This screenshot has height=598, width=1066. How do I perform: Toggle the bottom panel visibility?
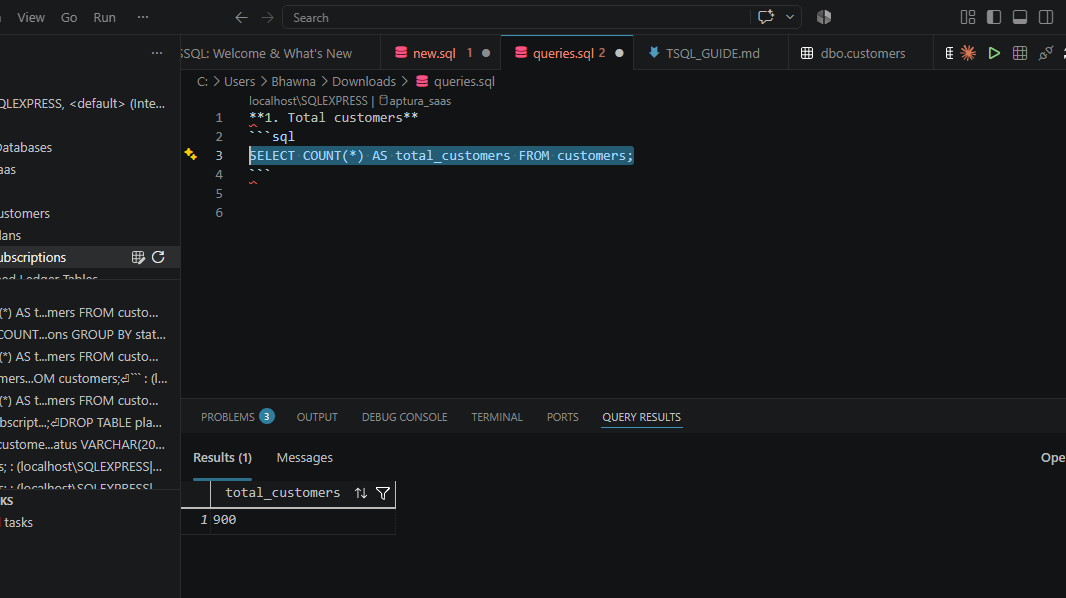pyautogui.click(x=1020, y=18)
